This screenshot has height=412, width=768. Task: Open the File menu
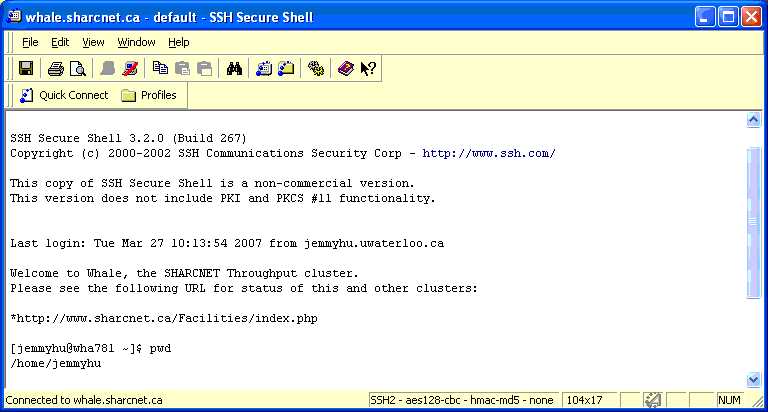(x=30, y=42)
